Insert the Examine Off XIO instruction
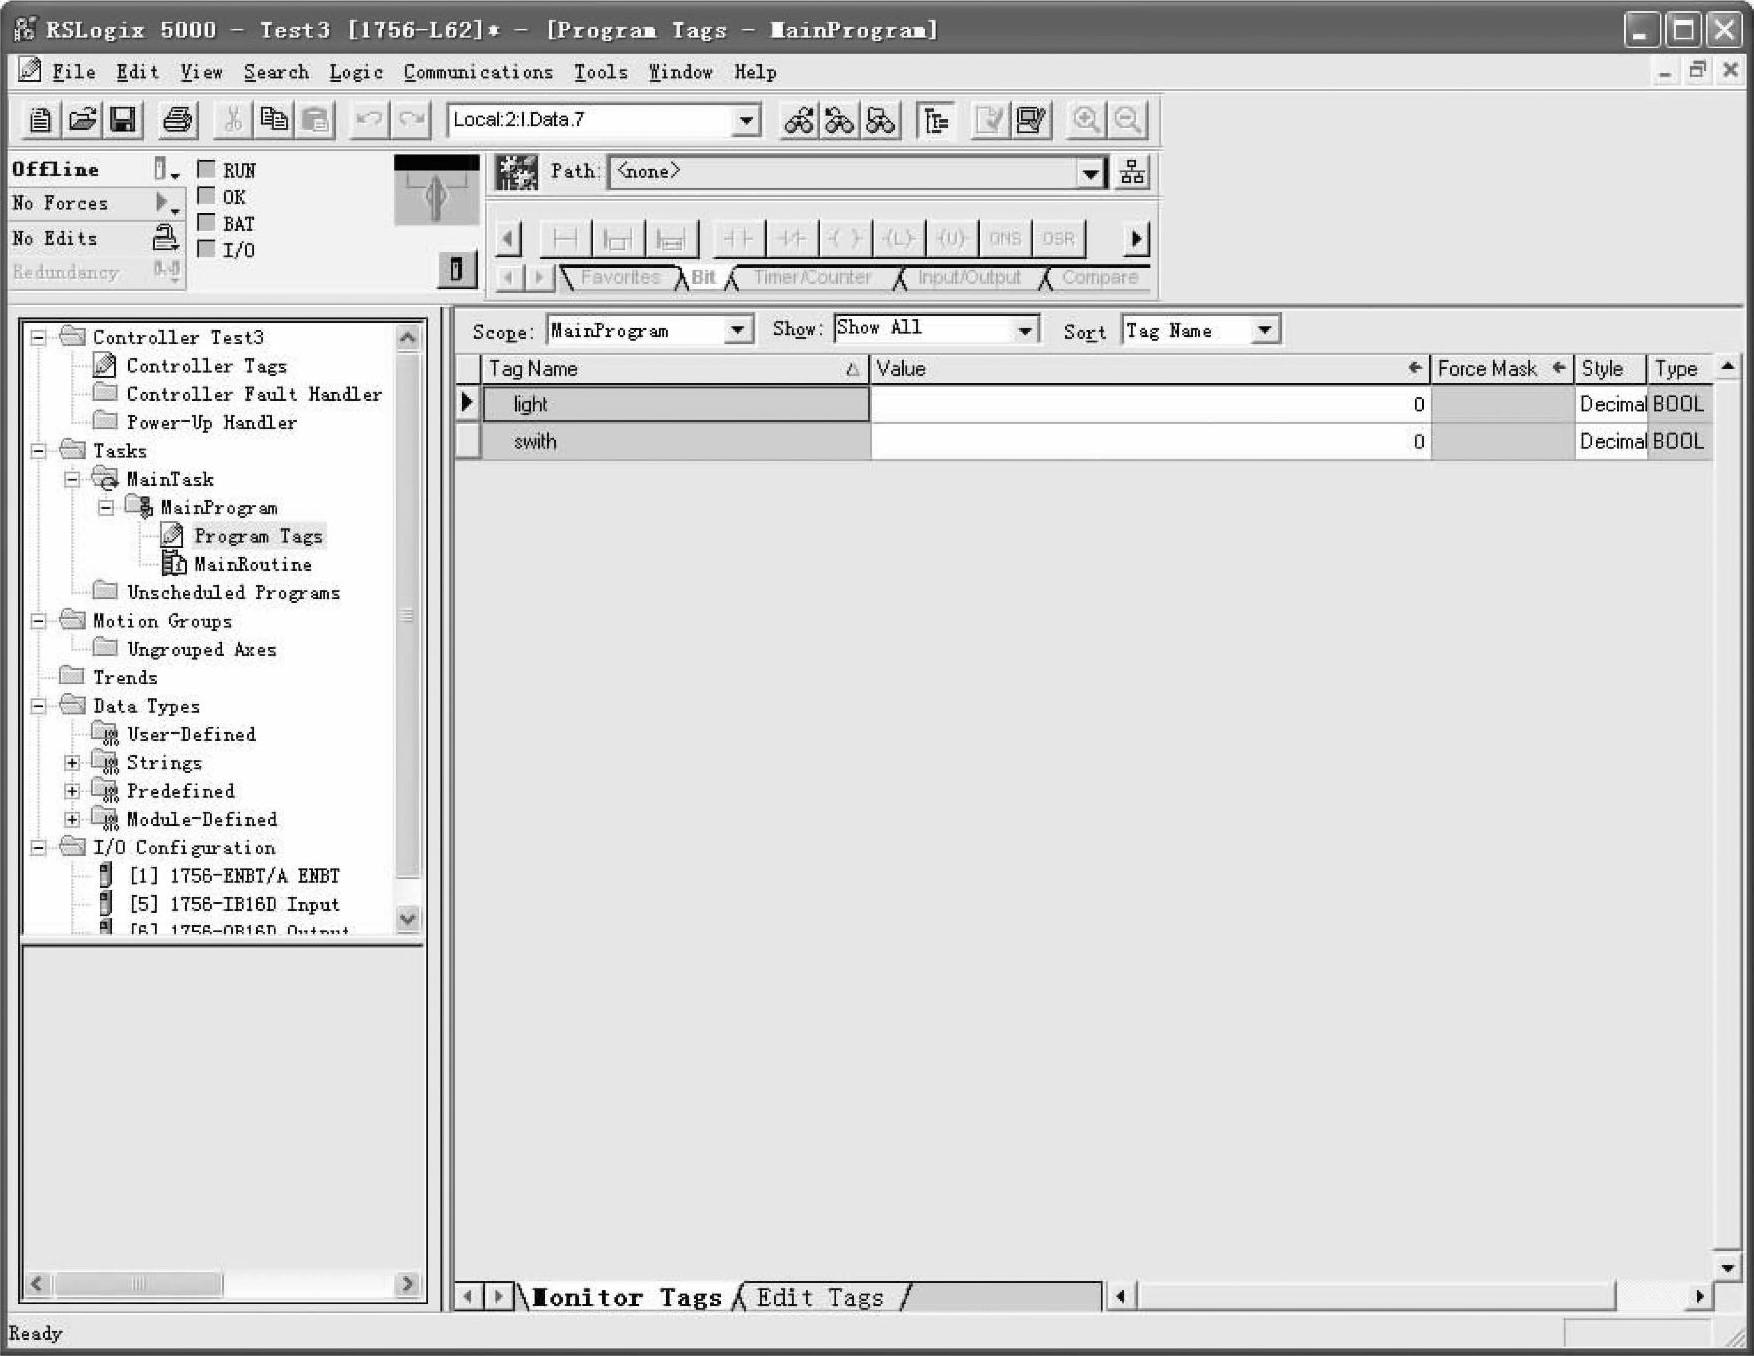 [x=792, y=239]
